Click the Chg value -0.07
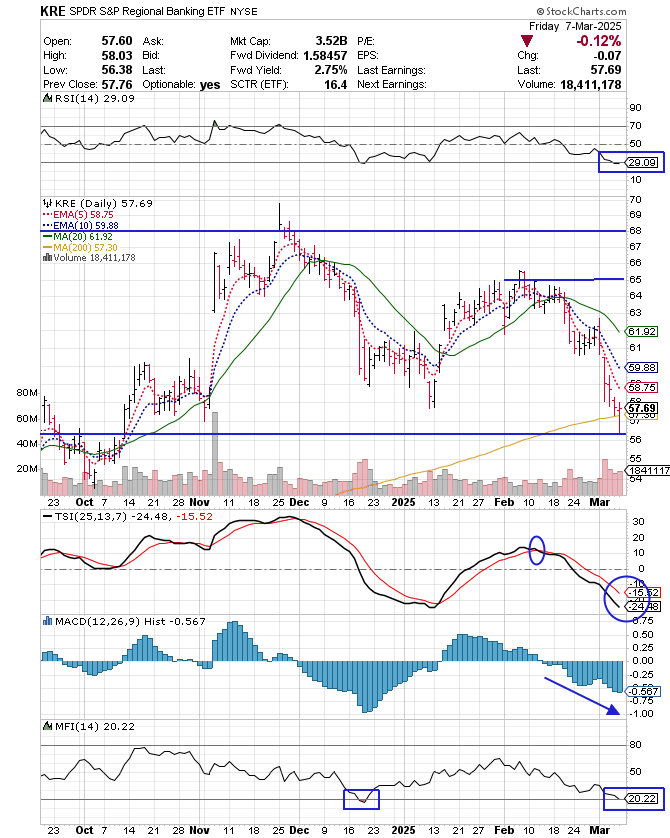This screenshot has height=838, width=670. point(609,56)
